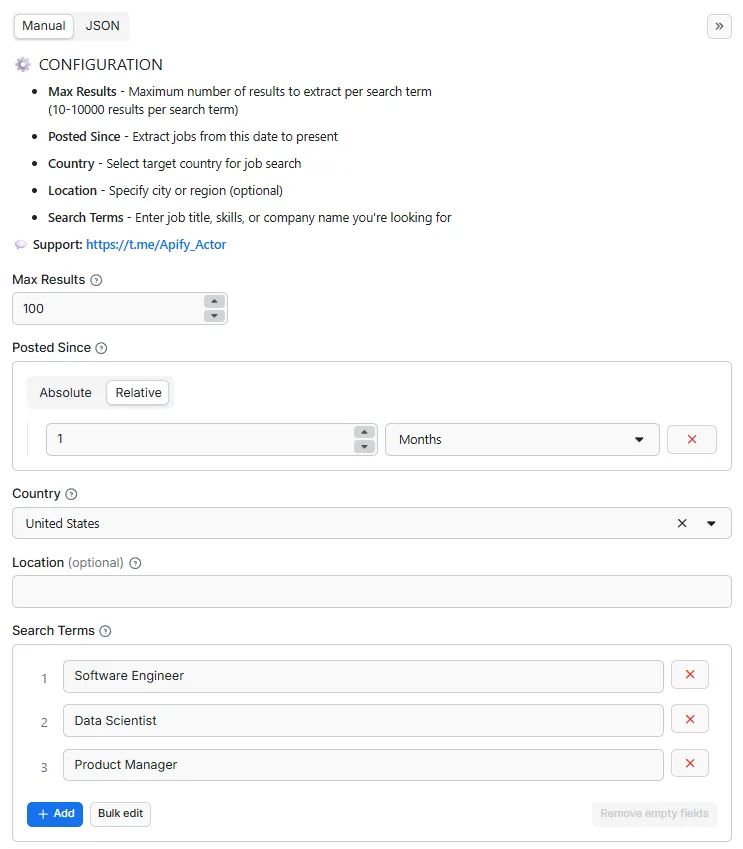743x849 pixels.
Task: Switch to the JSON tab
Action: coord(102,26)
